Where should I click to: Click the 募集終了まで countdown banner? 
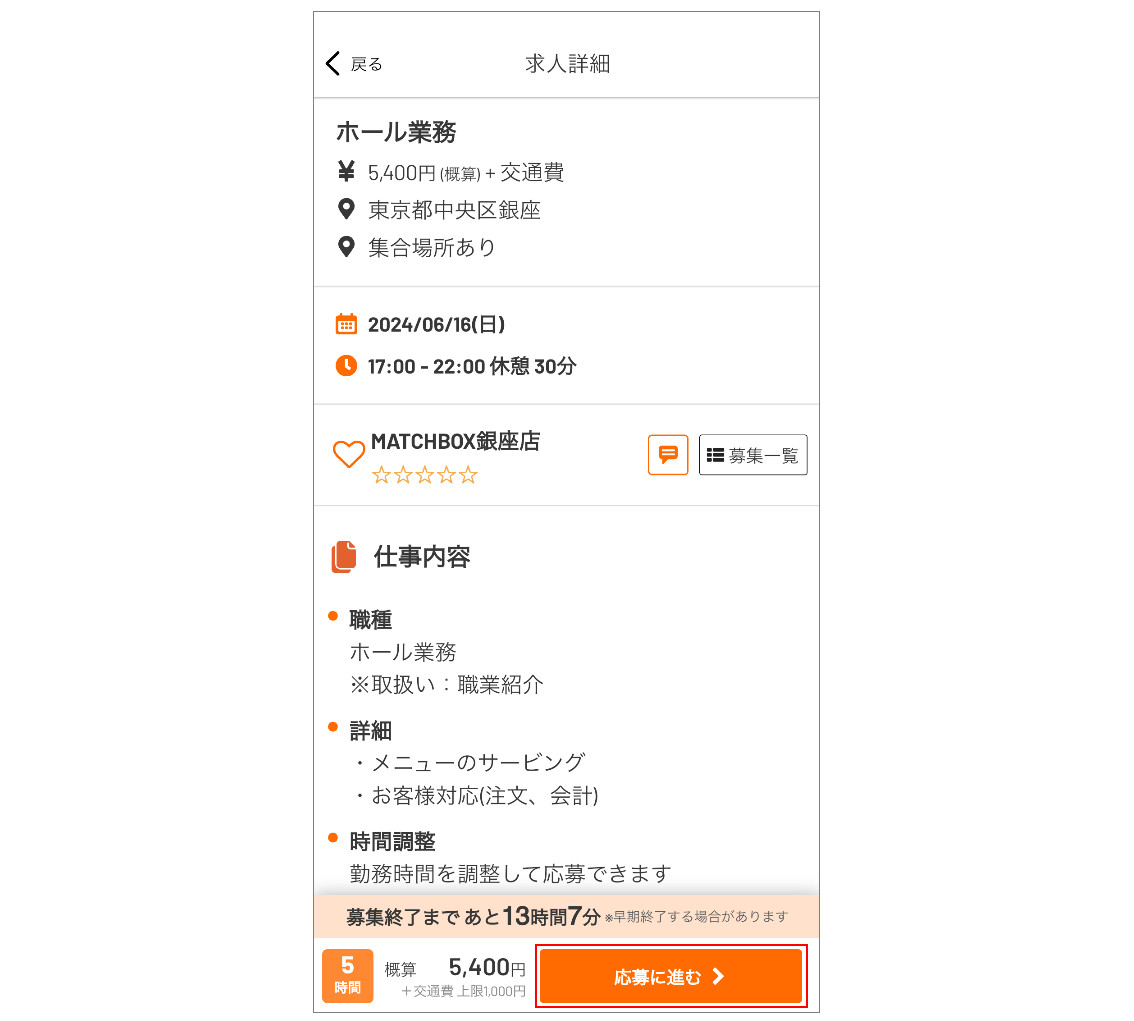[x=566, y=916]
